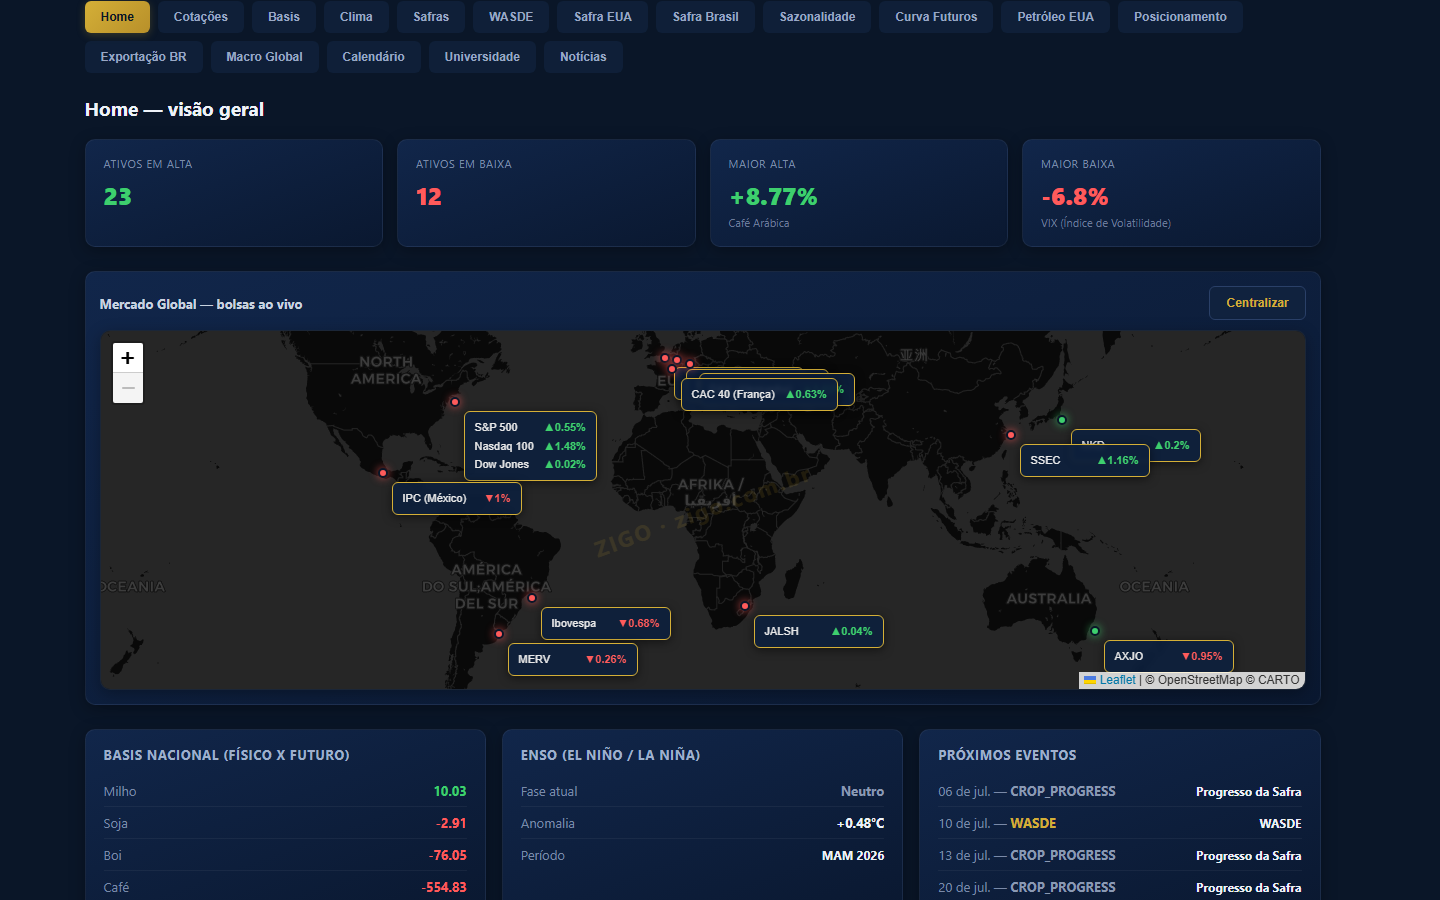The width and height of the screenshot is (1440, 900).
Task: Click the 06 de jul. CROP_PROGRESS event
Action: point(1120,791)
